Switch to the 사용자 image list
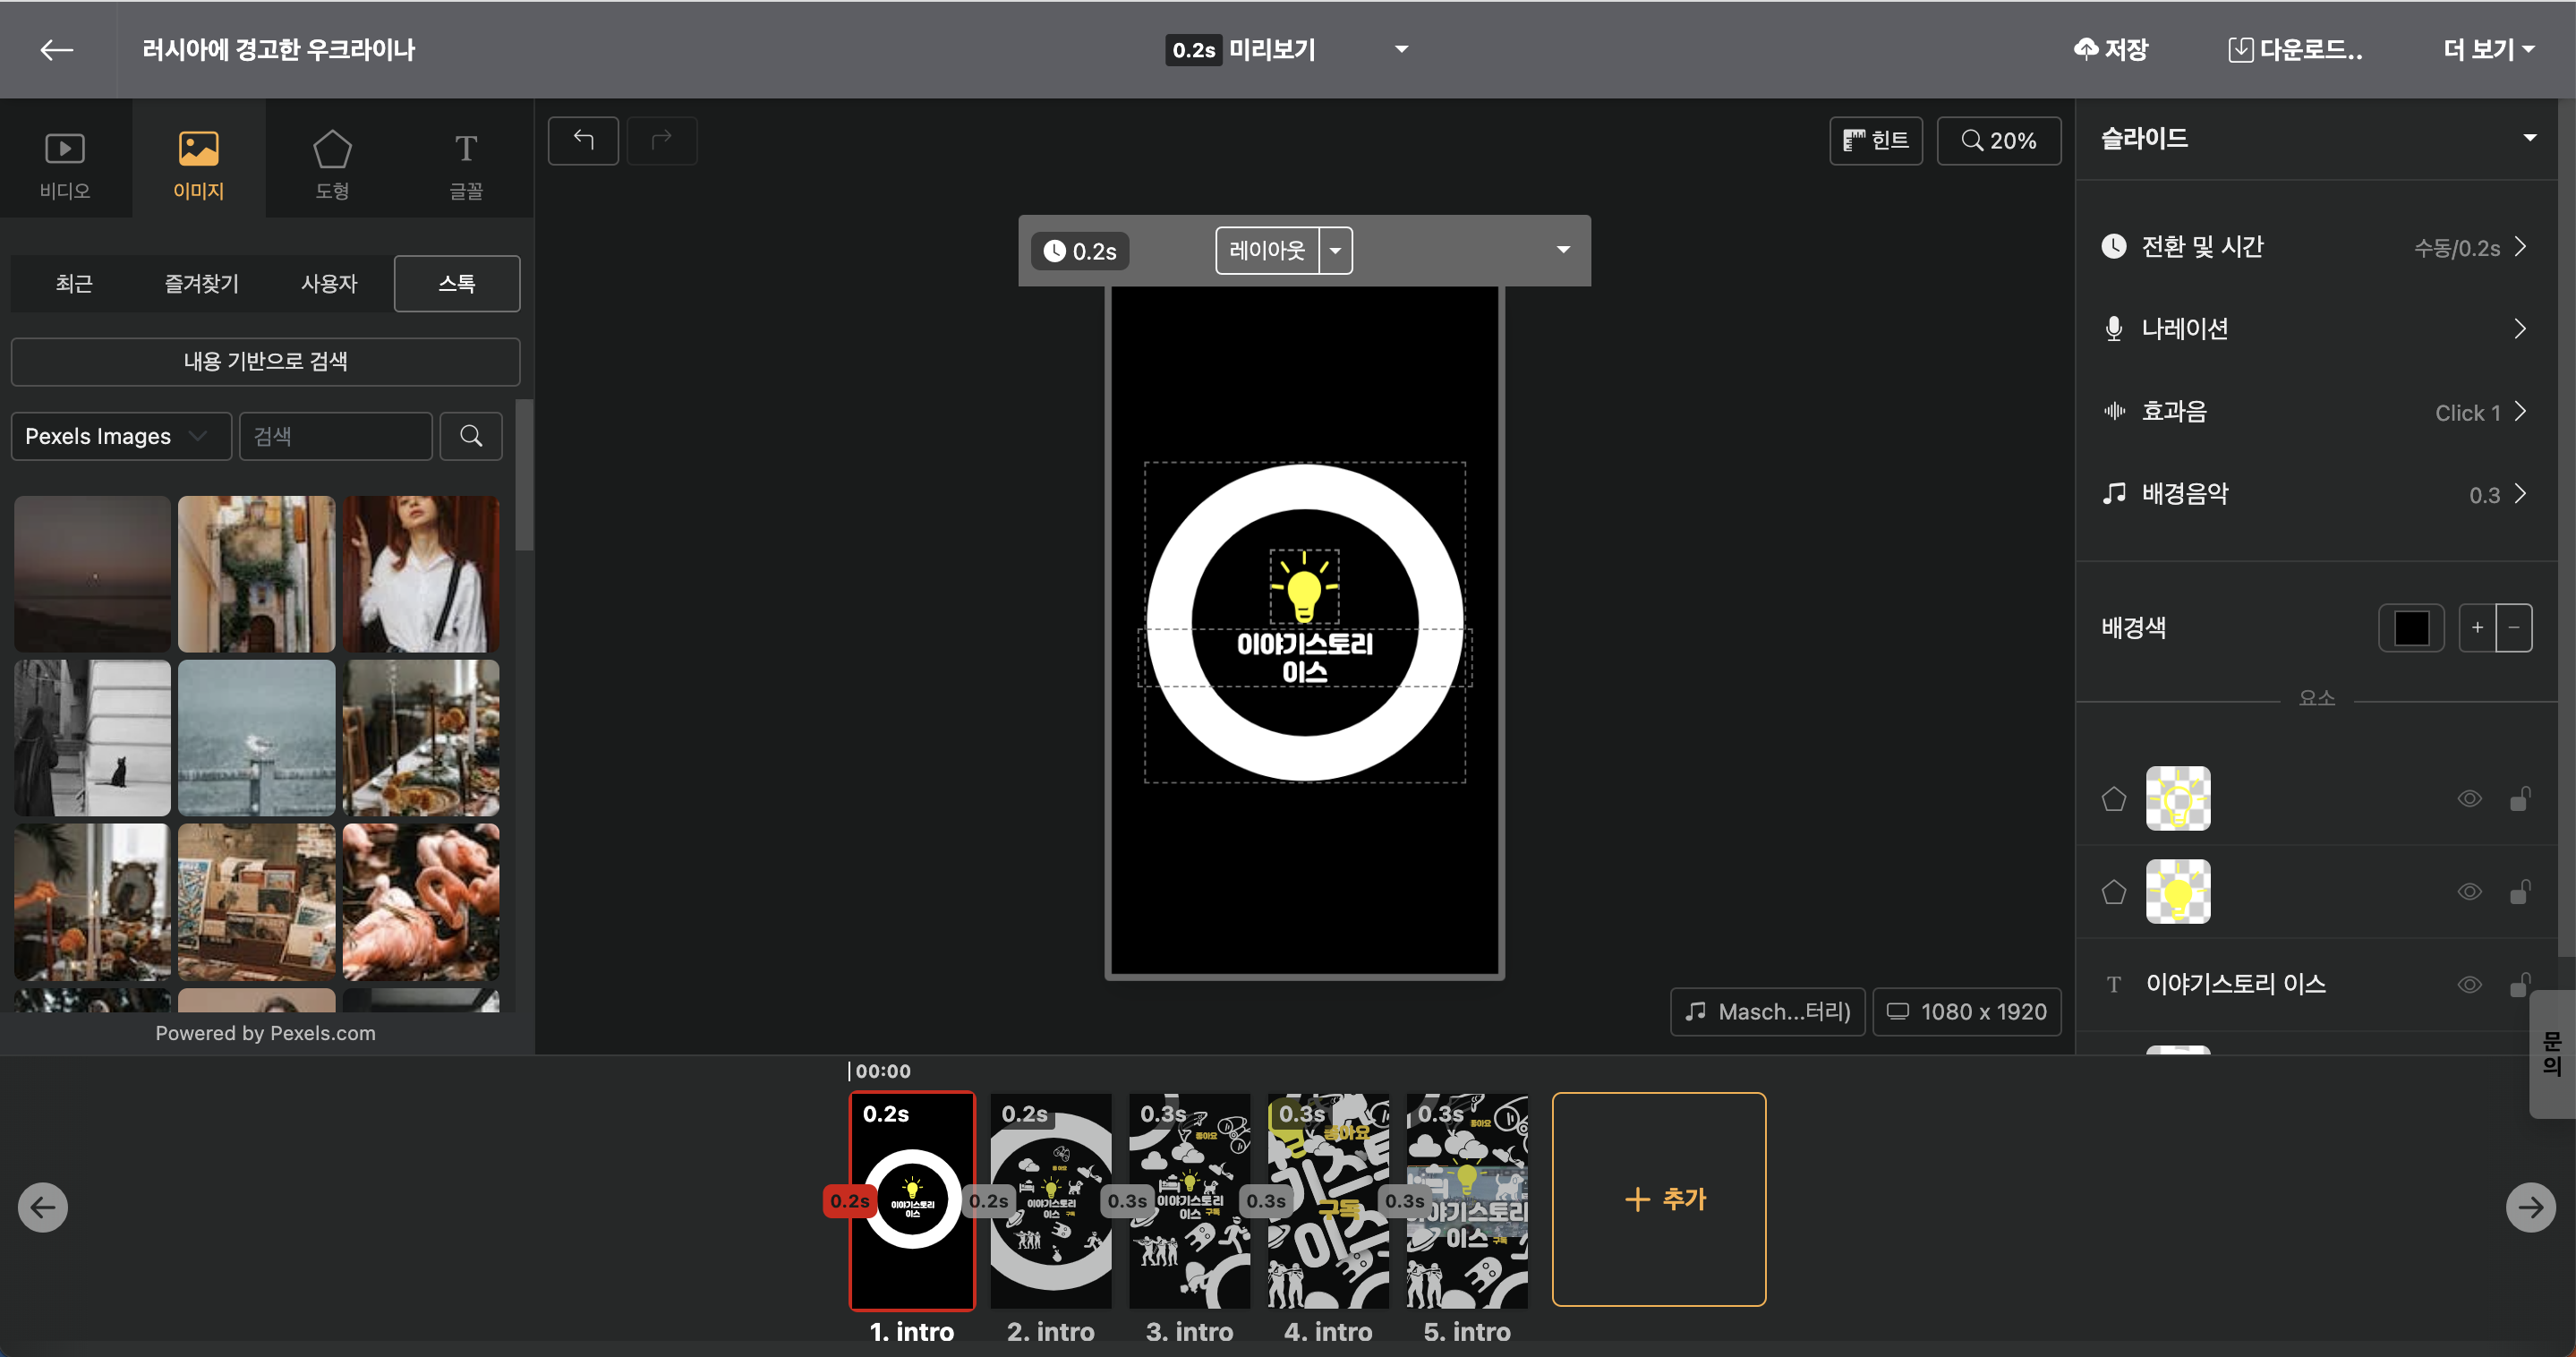 (x=329, y=283)
